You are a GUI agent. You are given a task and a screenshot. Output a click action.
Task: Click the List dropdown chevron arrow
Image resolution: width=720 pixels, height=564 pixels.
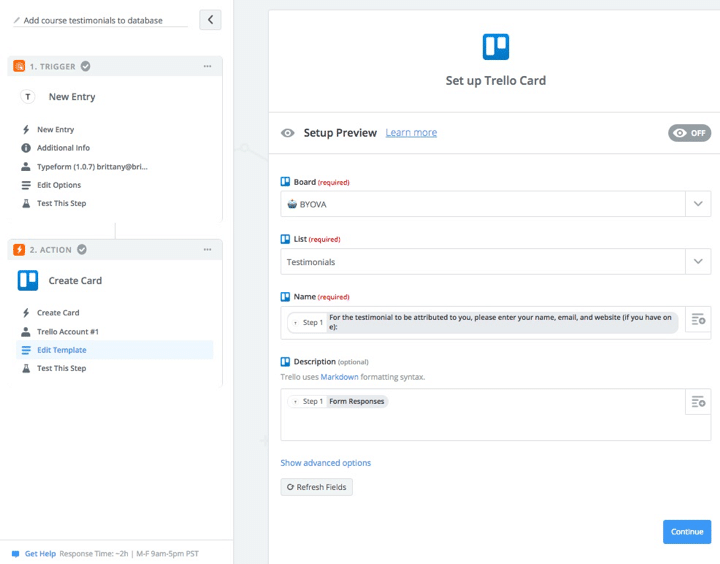coord(698,262)
